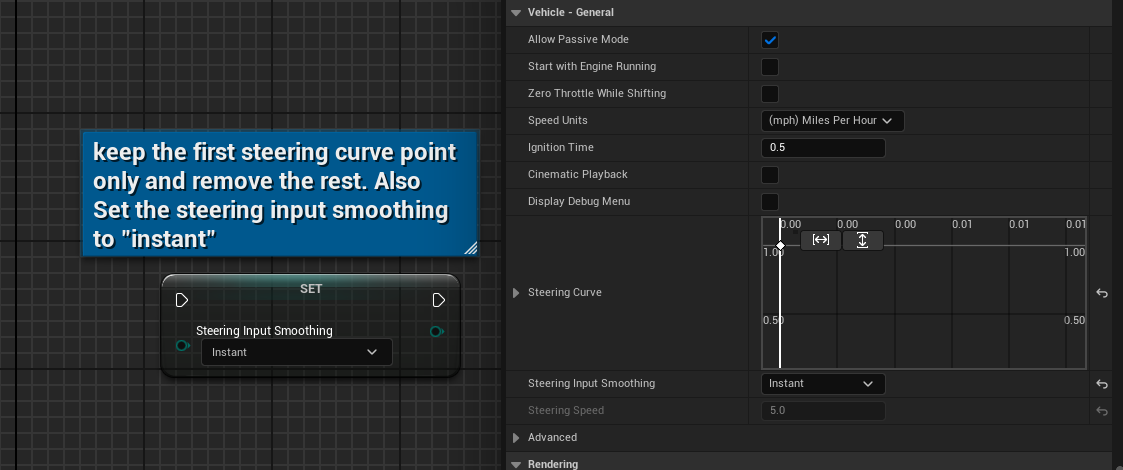Viewport: 1123px width, 470px height.
Task: Select the SET node title
Action: click(311, 289)
